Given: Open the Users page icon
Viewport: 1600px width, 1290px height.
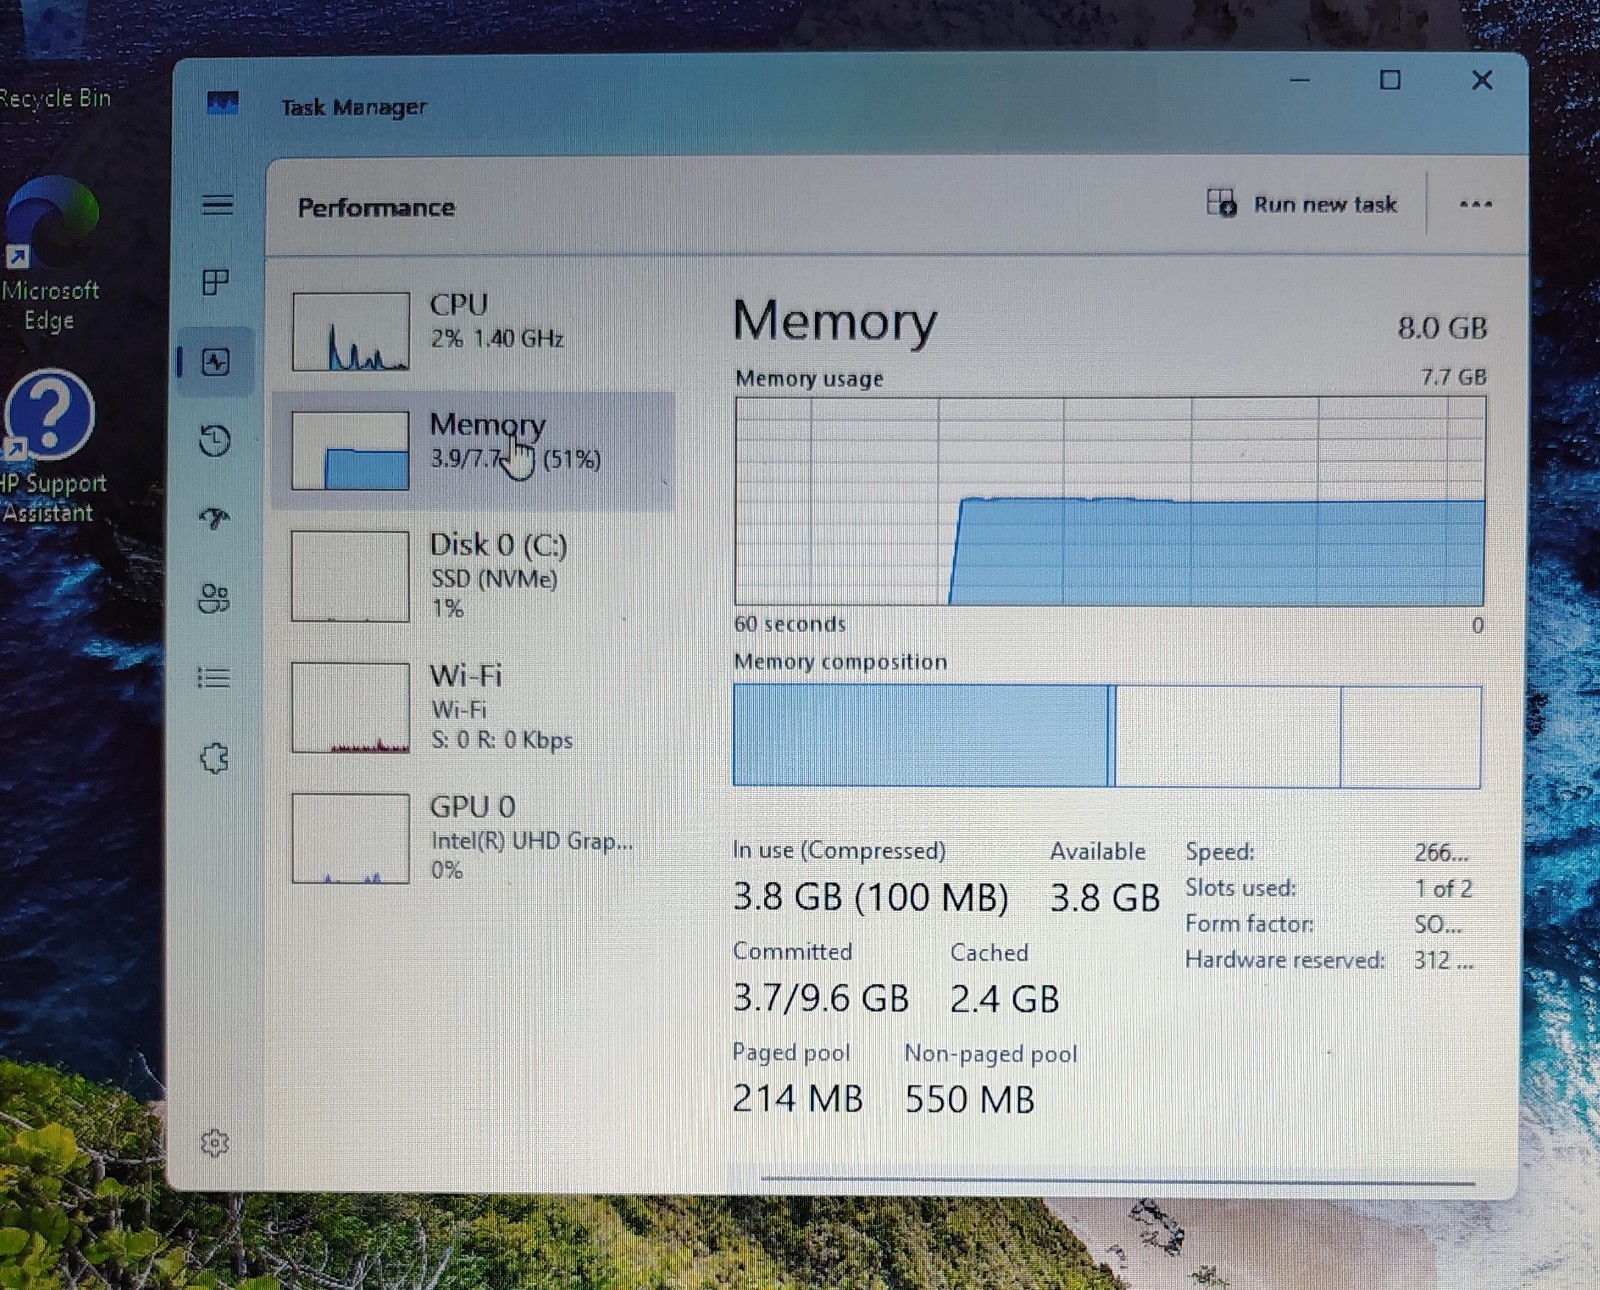Looking at the screenshot, I should click(214, 598).
